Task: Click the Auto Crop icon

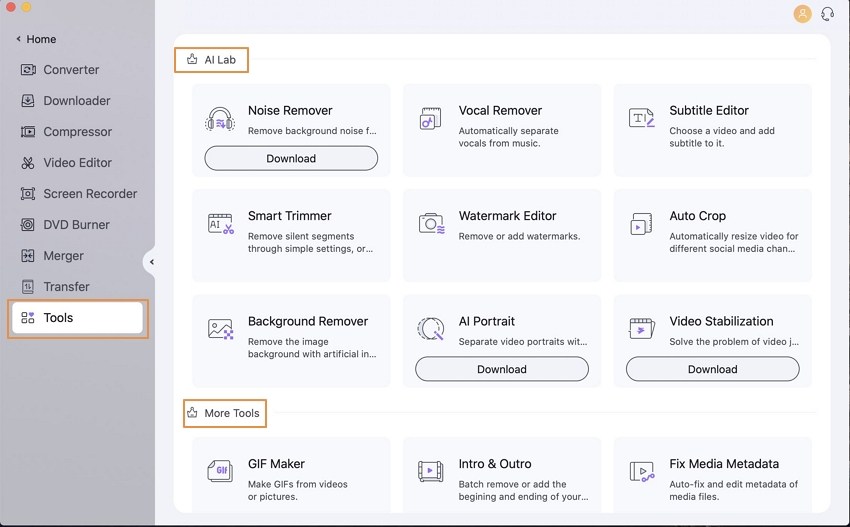Action: pos(641,224)
